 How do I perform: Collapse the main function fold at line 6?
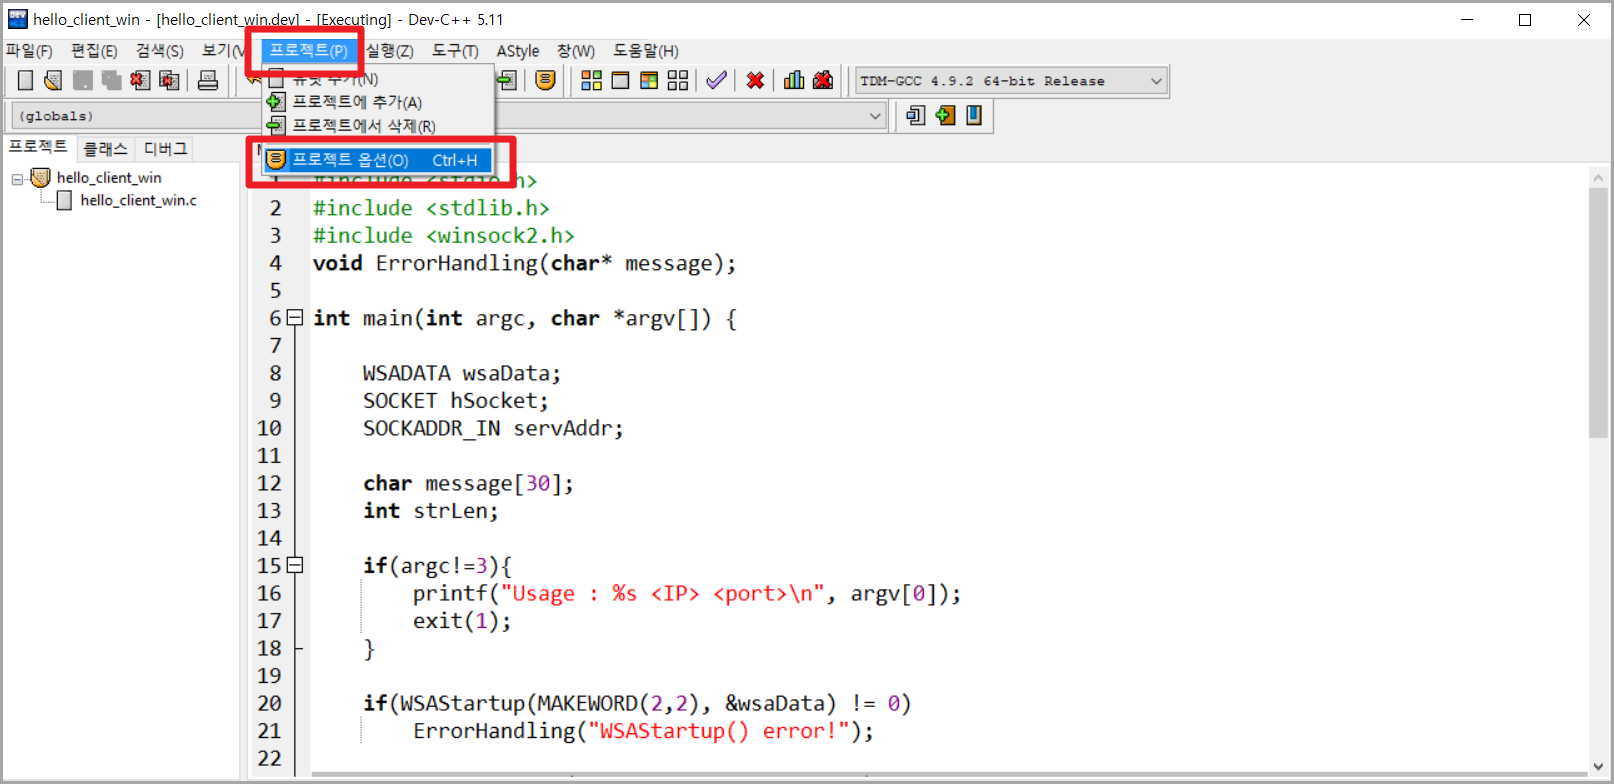(295, 318)
